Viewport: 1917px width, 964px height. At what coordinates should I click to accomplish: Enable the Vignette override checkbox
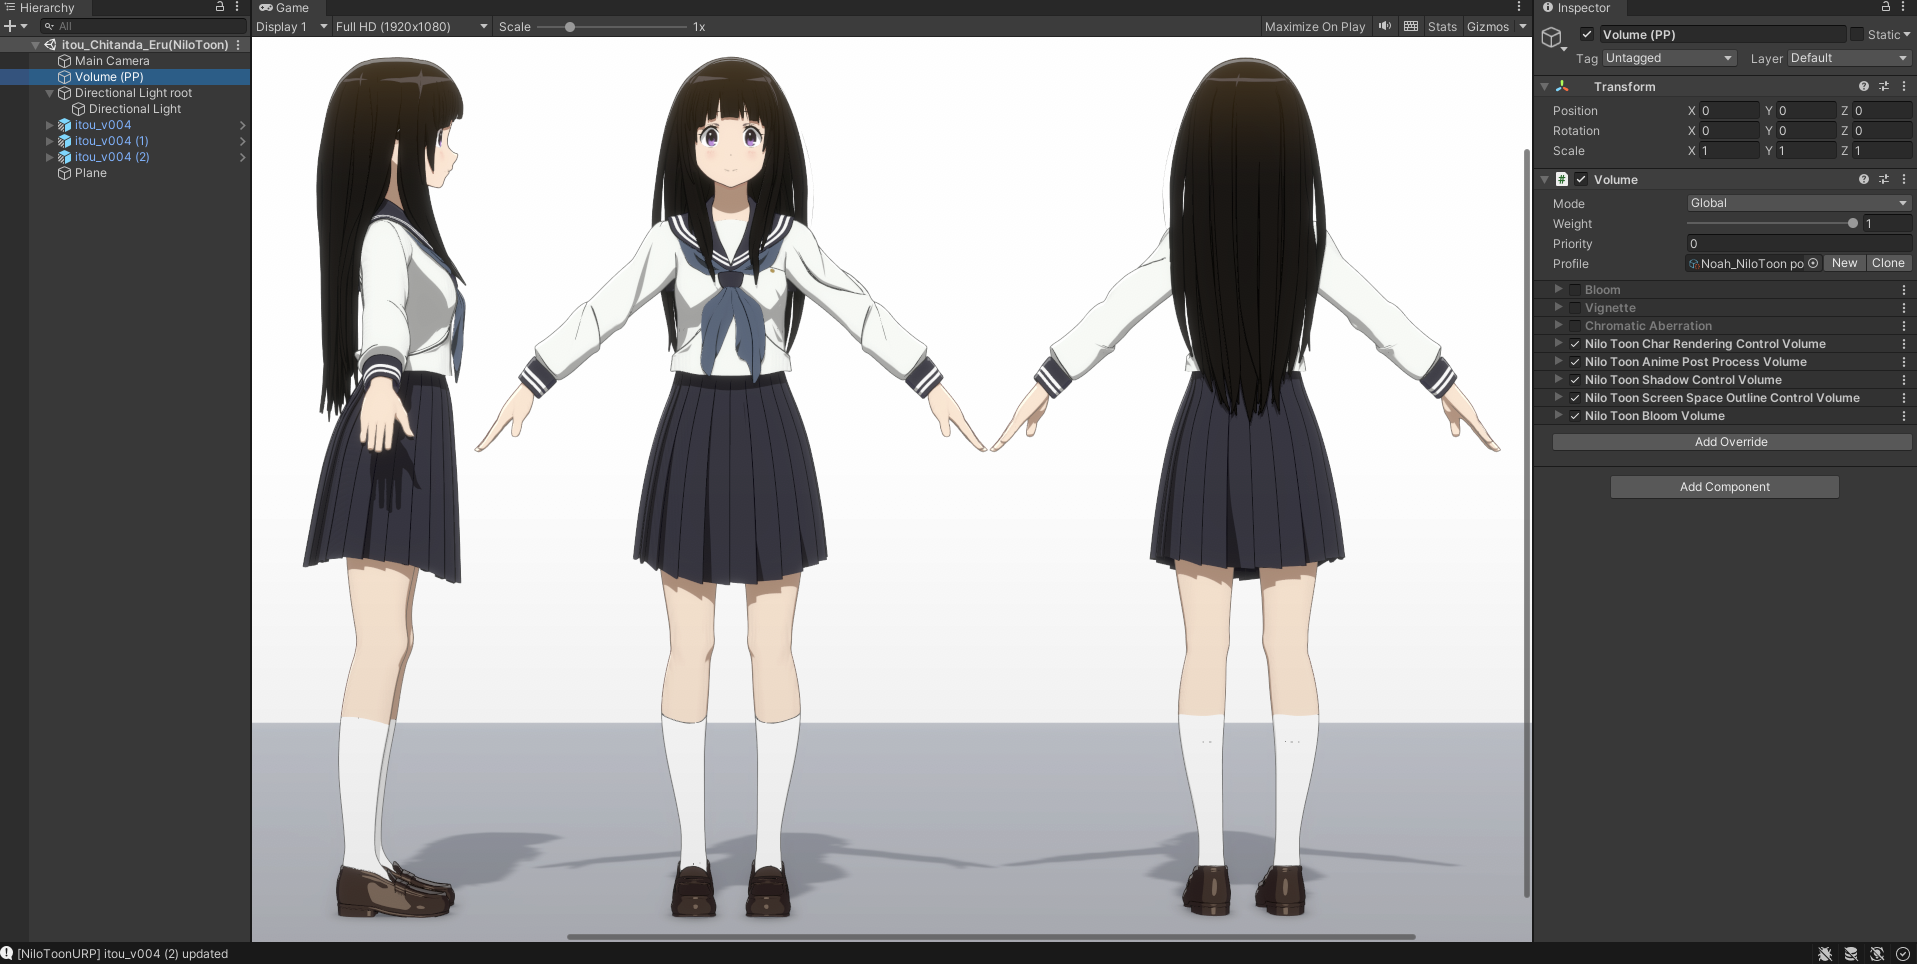click(1575, 308)
